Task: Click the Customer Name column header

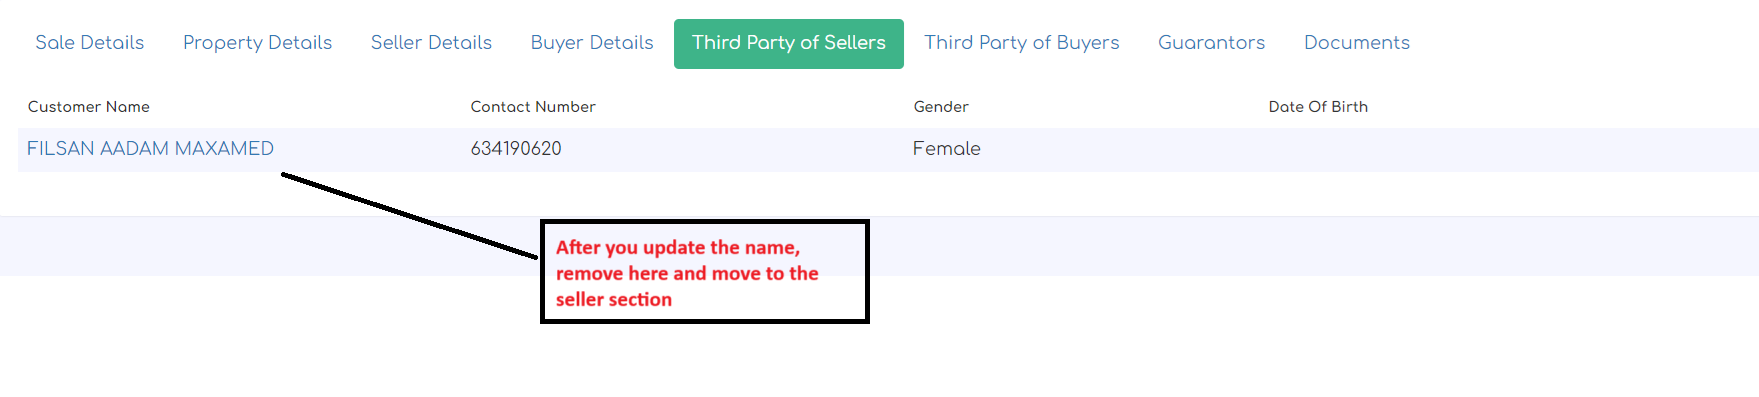Action: pyautogui.click(x=89, y=107)
